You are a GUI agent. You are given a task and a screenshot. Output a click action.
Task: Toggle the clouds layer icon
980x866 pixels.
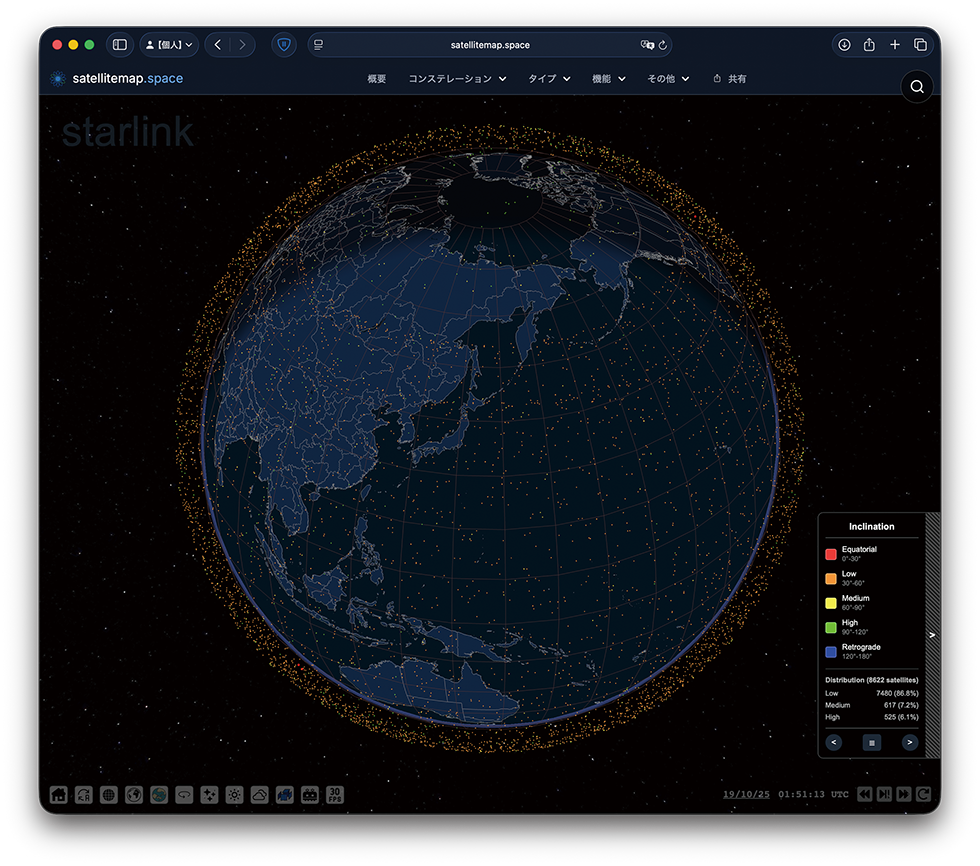coord(259,795)
